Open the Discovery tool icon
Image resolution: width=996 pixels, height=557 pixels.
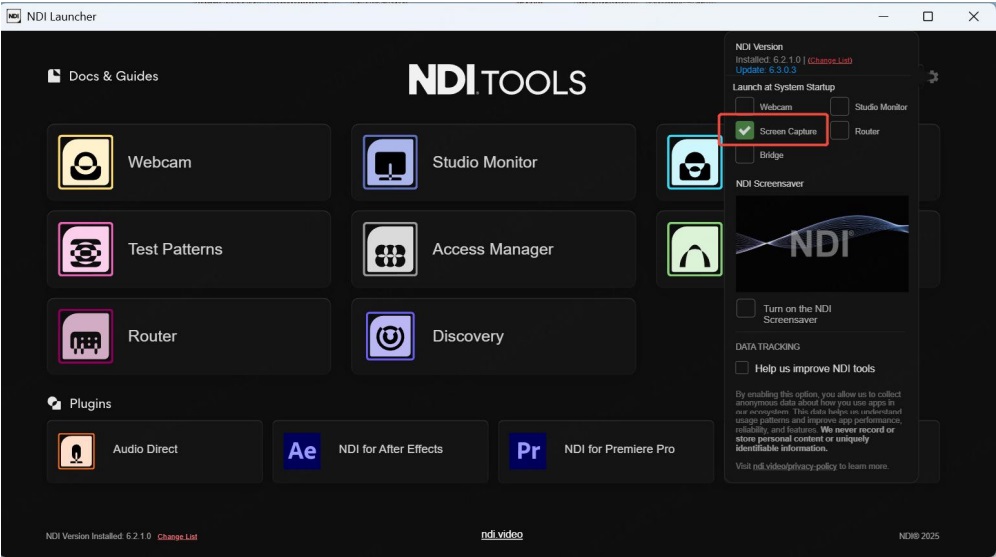tap(390, 336)
